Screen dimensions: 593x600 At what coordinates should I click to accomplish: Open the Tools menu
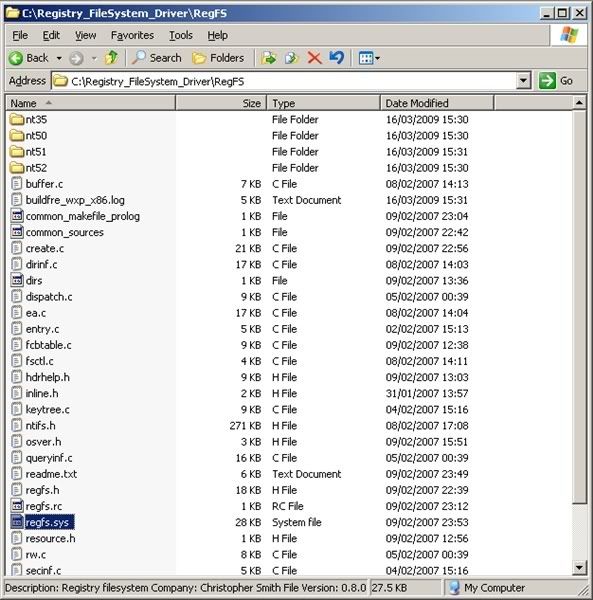[x=181, y=35]
